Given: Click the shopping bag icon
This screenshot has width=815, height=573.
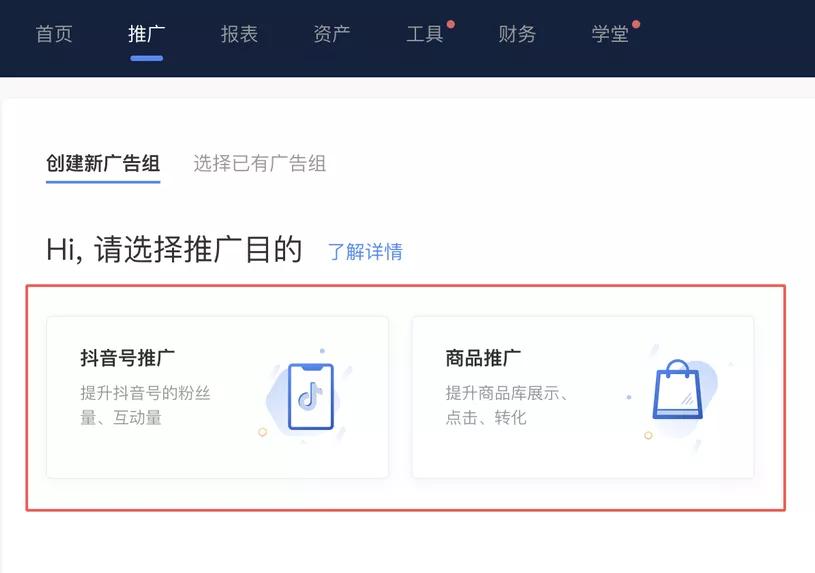Looking at the screenshot, I should coord(677,389).
